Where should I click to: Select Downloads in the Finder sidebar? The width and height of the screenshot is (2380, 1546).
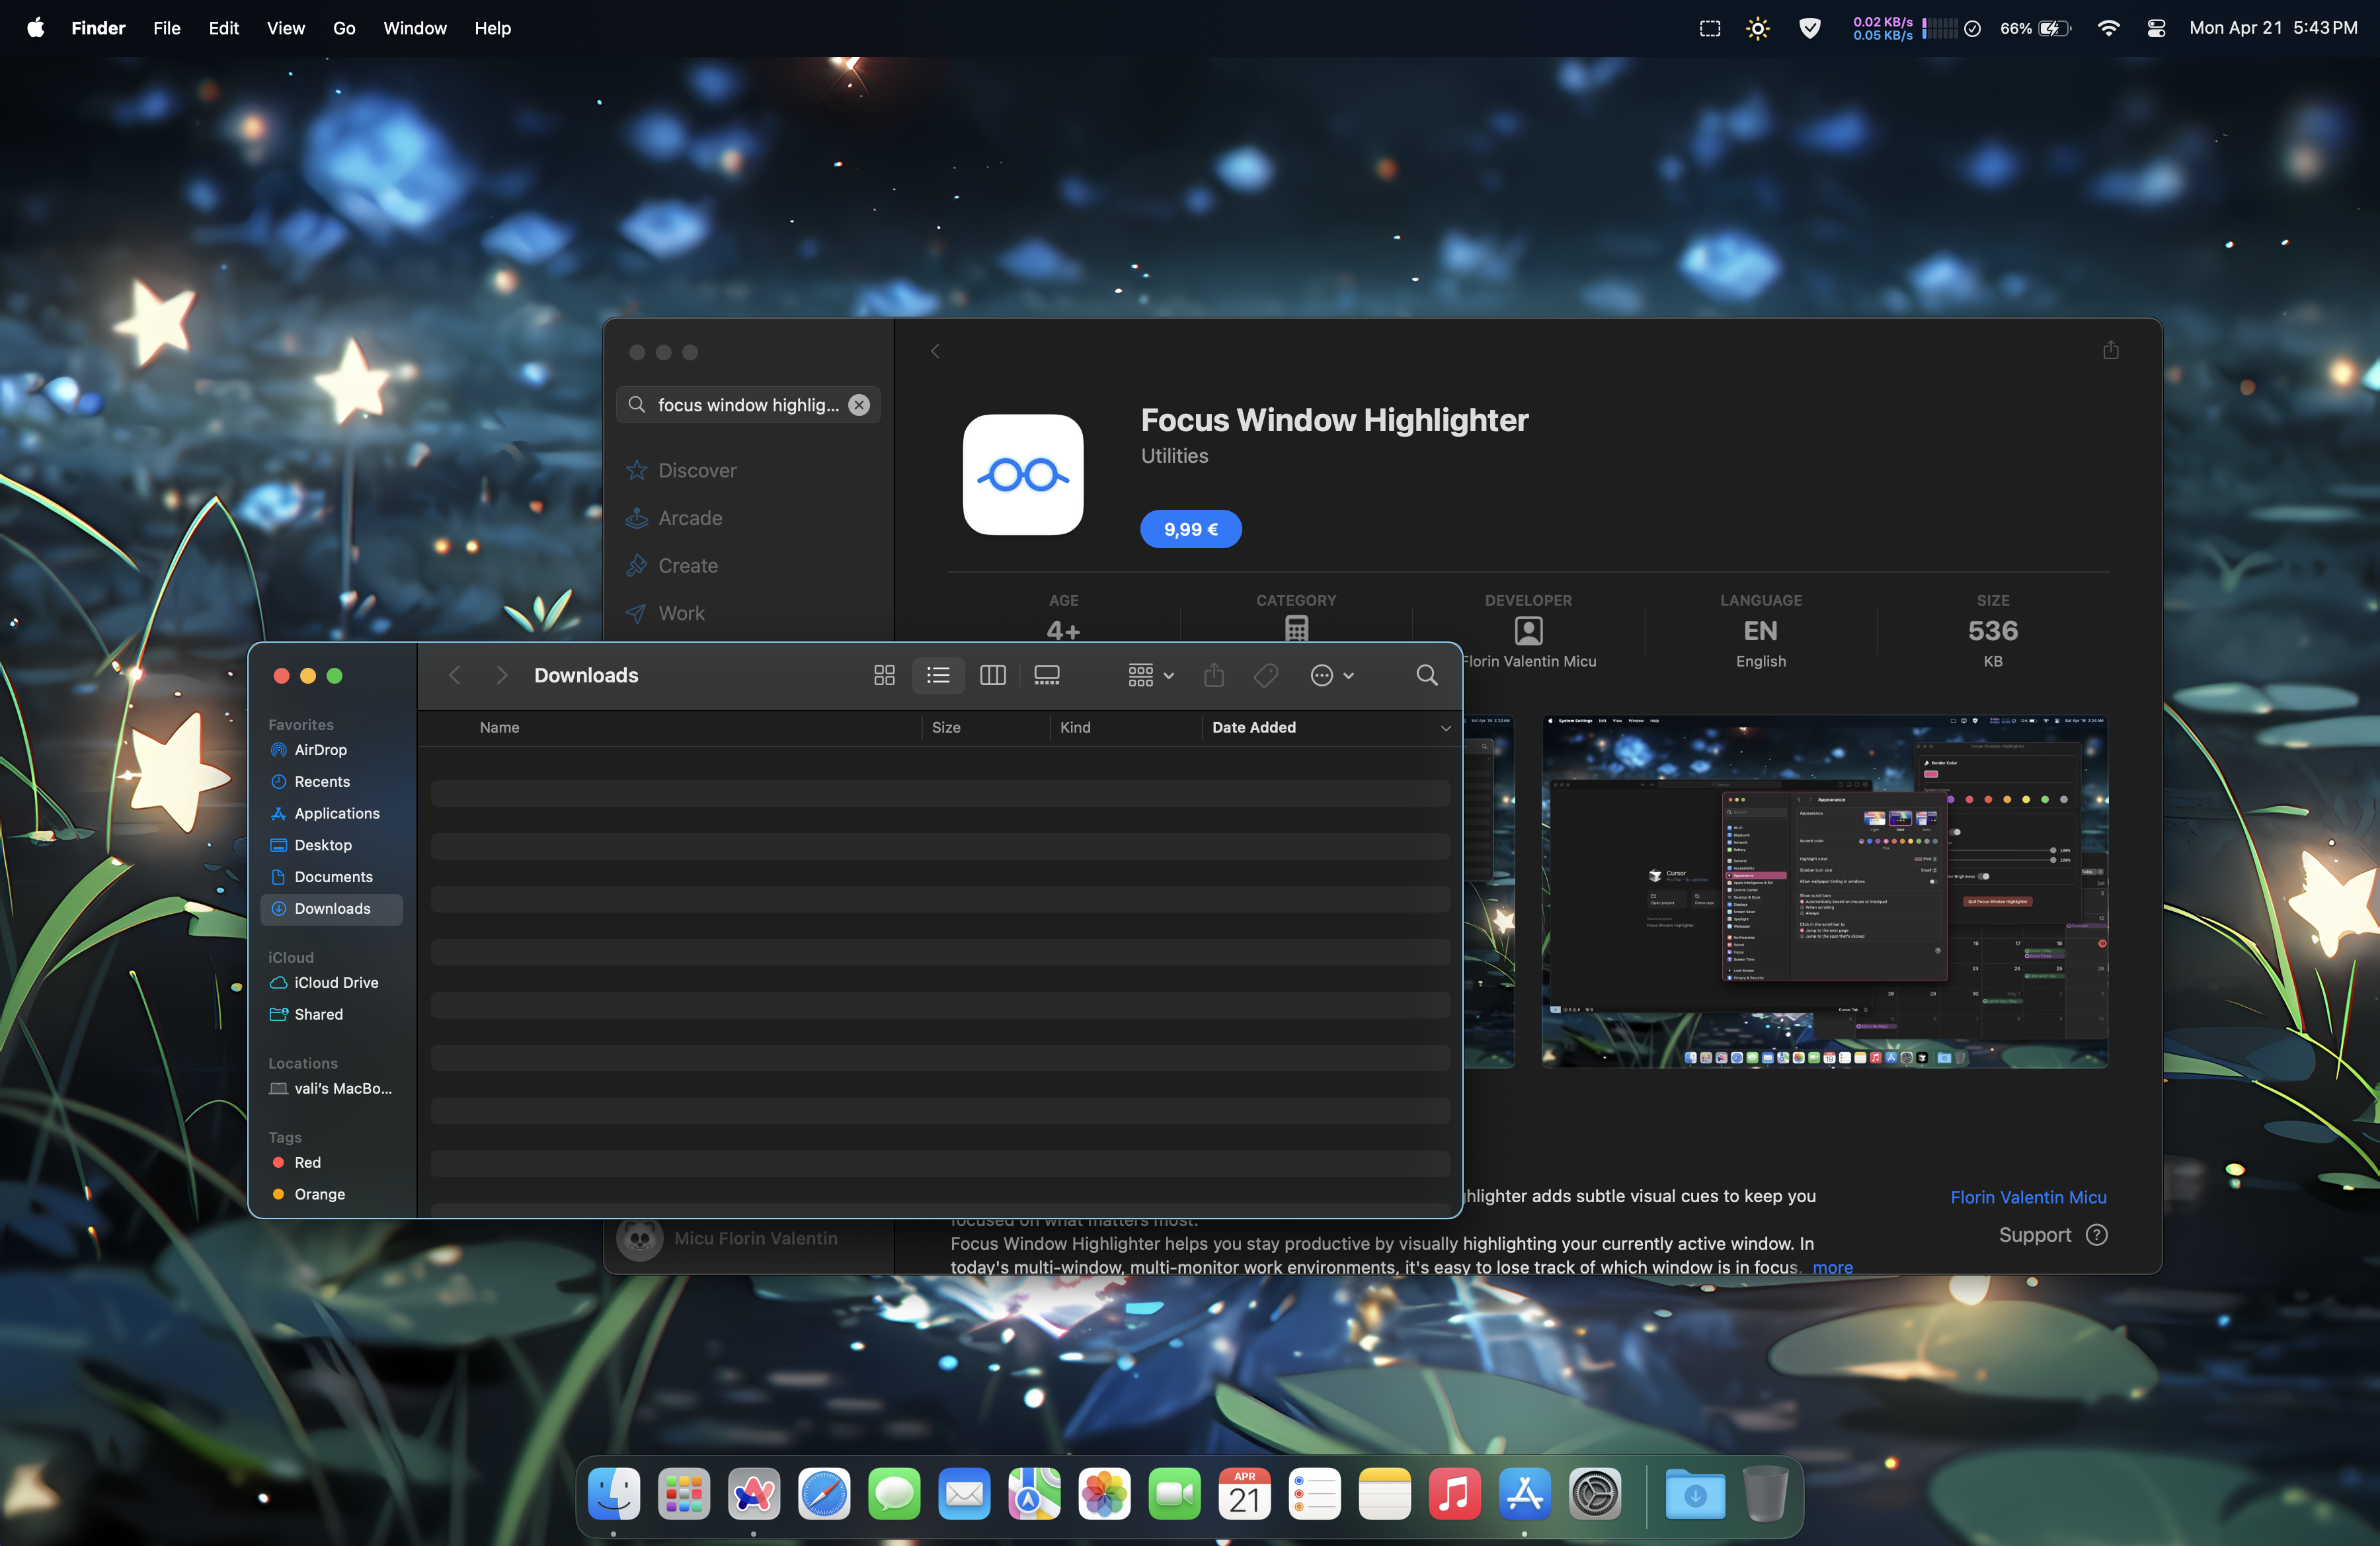332,909
